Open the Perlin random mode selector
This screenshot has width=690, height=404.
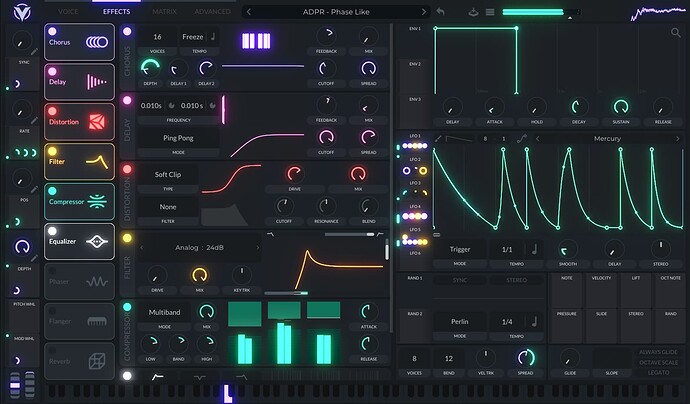pyautogui.click(x=460, y=321)
